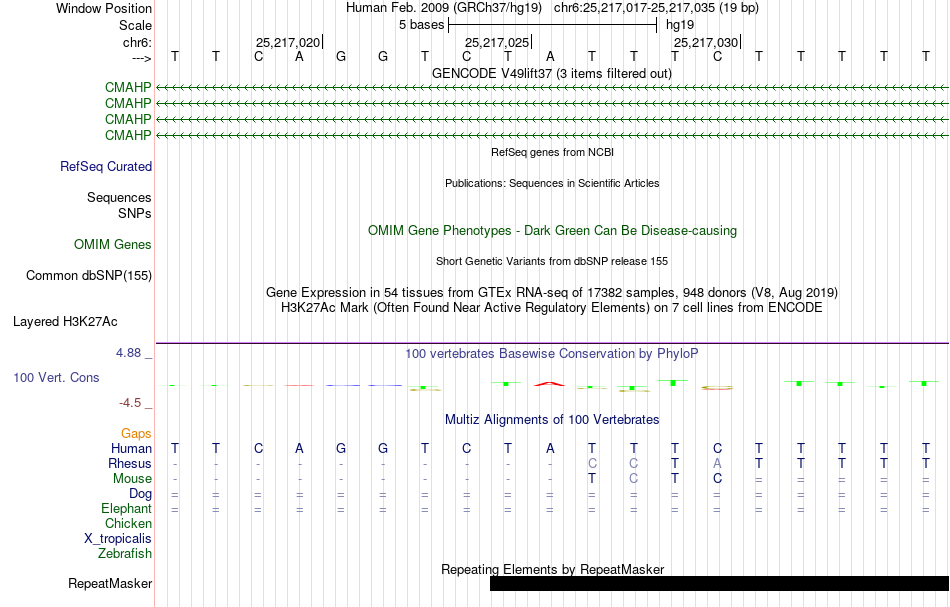Click the 25,217,025 position marker
Image resolution: width=950 pixels, height=607 pixels.
pos(497,42)
